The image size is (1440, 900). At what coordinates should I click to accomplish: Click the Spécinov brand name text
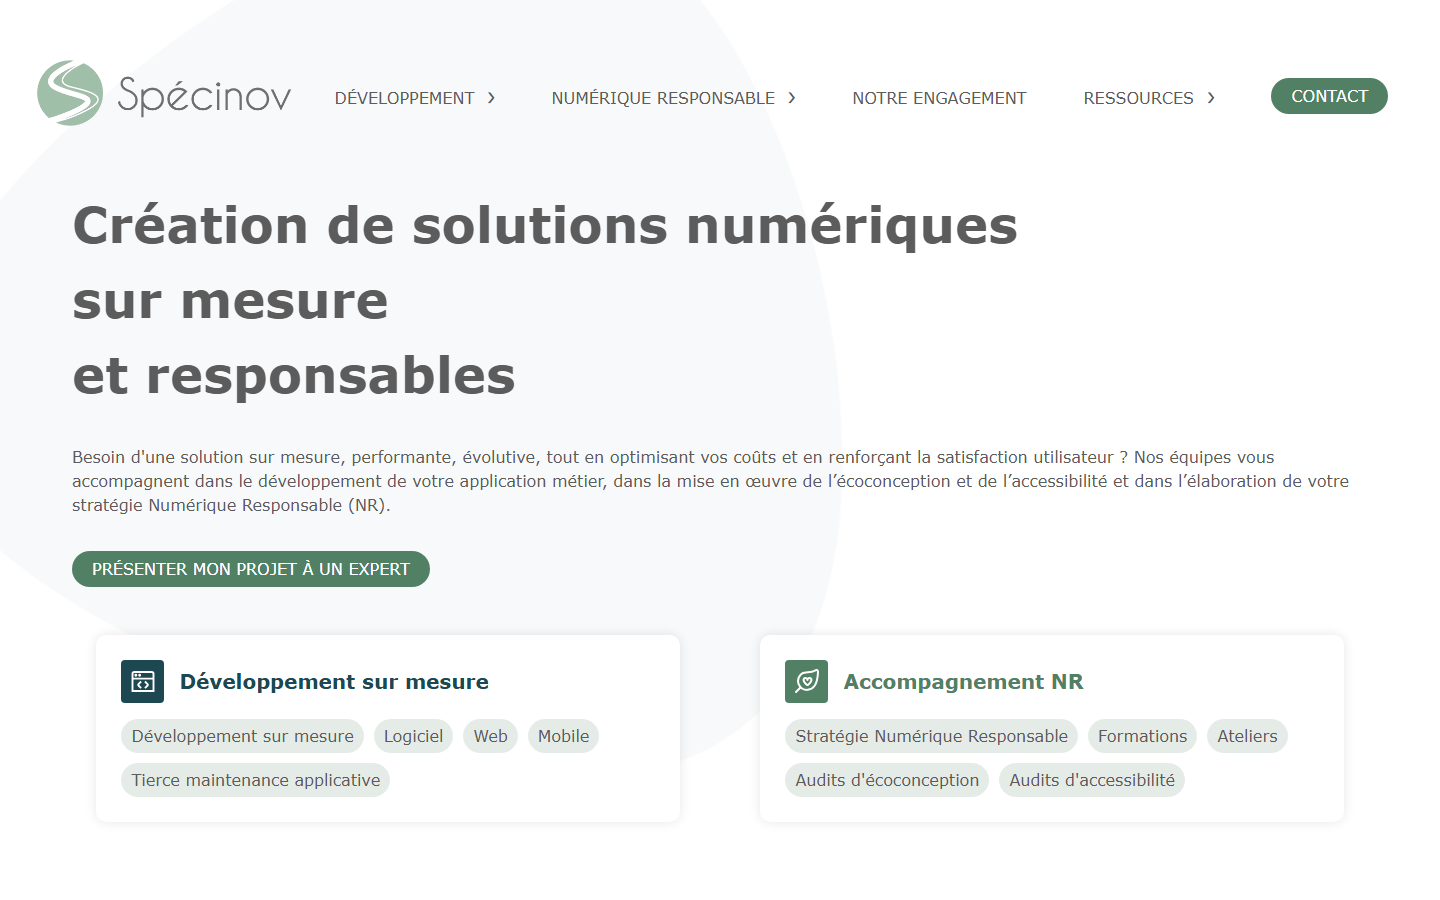click(204, 96)
